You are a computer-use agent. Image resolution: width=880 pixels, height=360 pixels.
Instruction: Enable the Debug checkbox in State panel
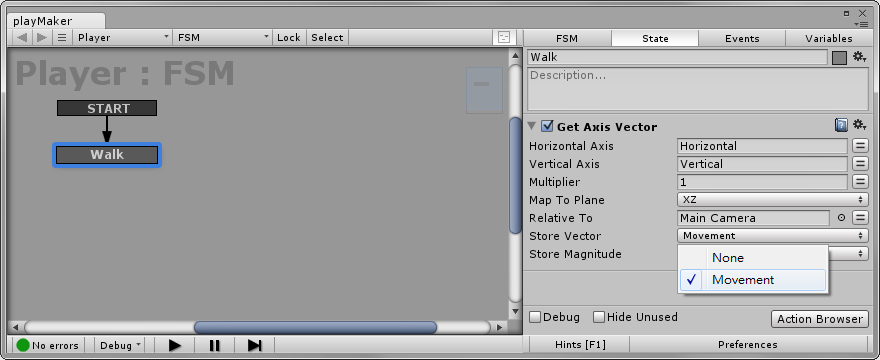click(x=535, y=317)
